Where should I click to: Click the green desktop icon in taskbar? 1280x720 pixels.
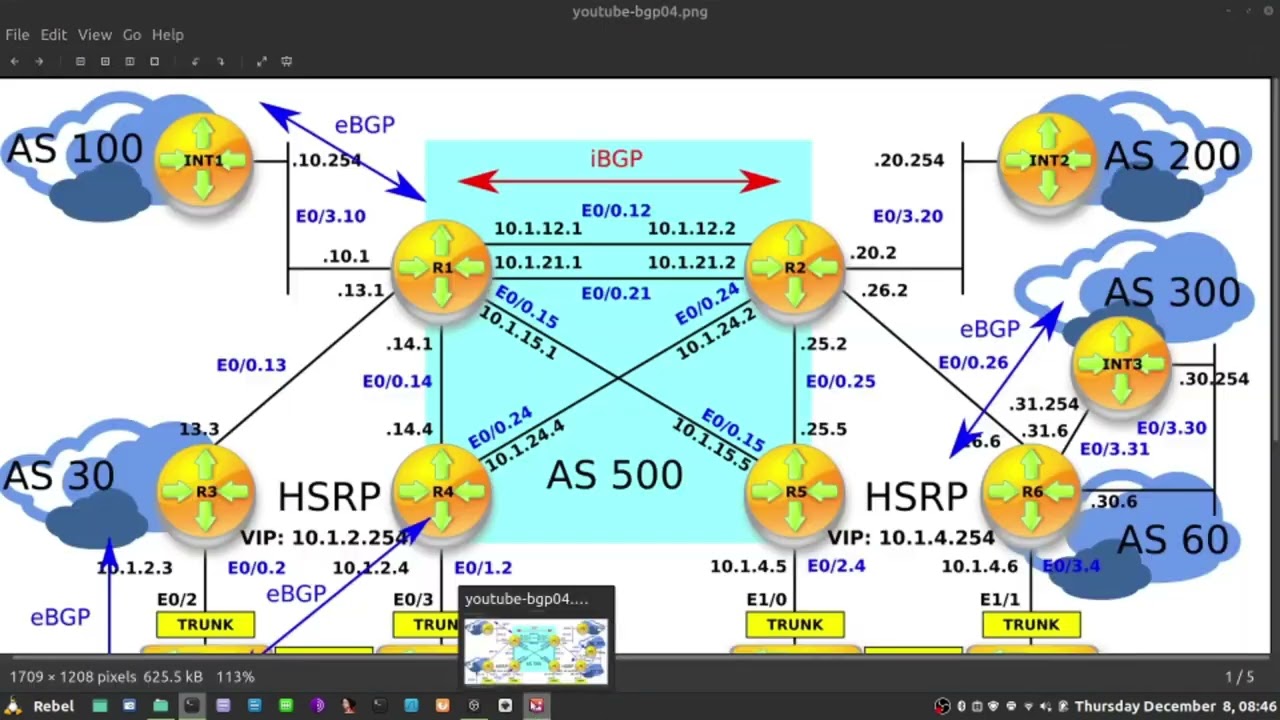coord(100,706)
